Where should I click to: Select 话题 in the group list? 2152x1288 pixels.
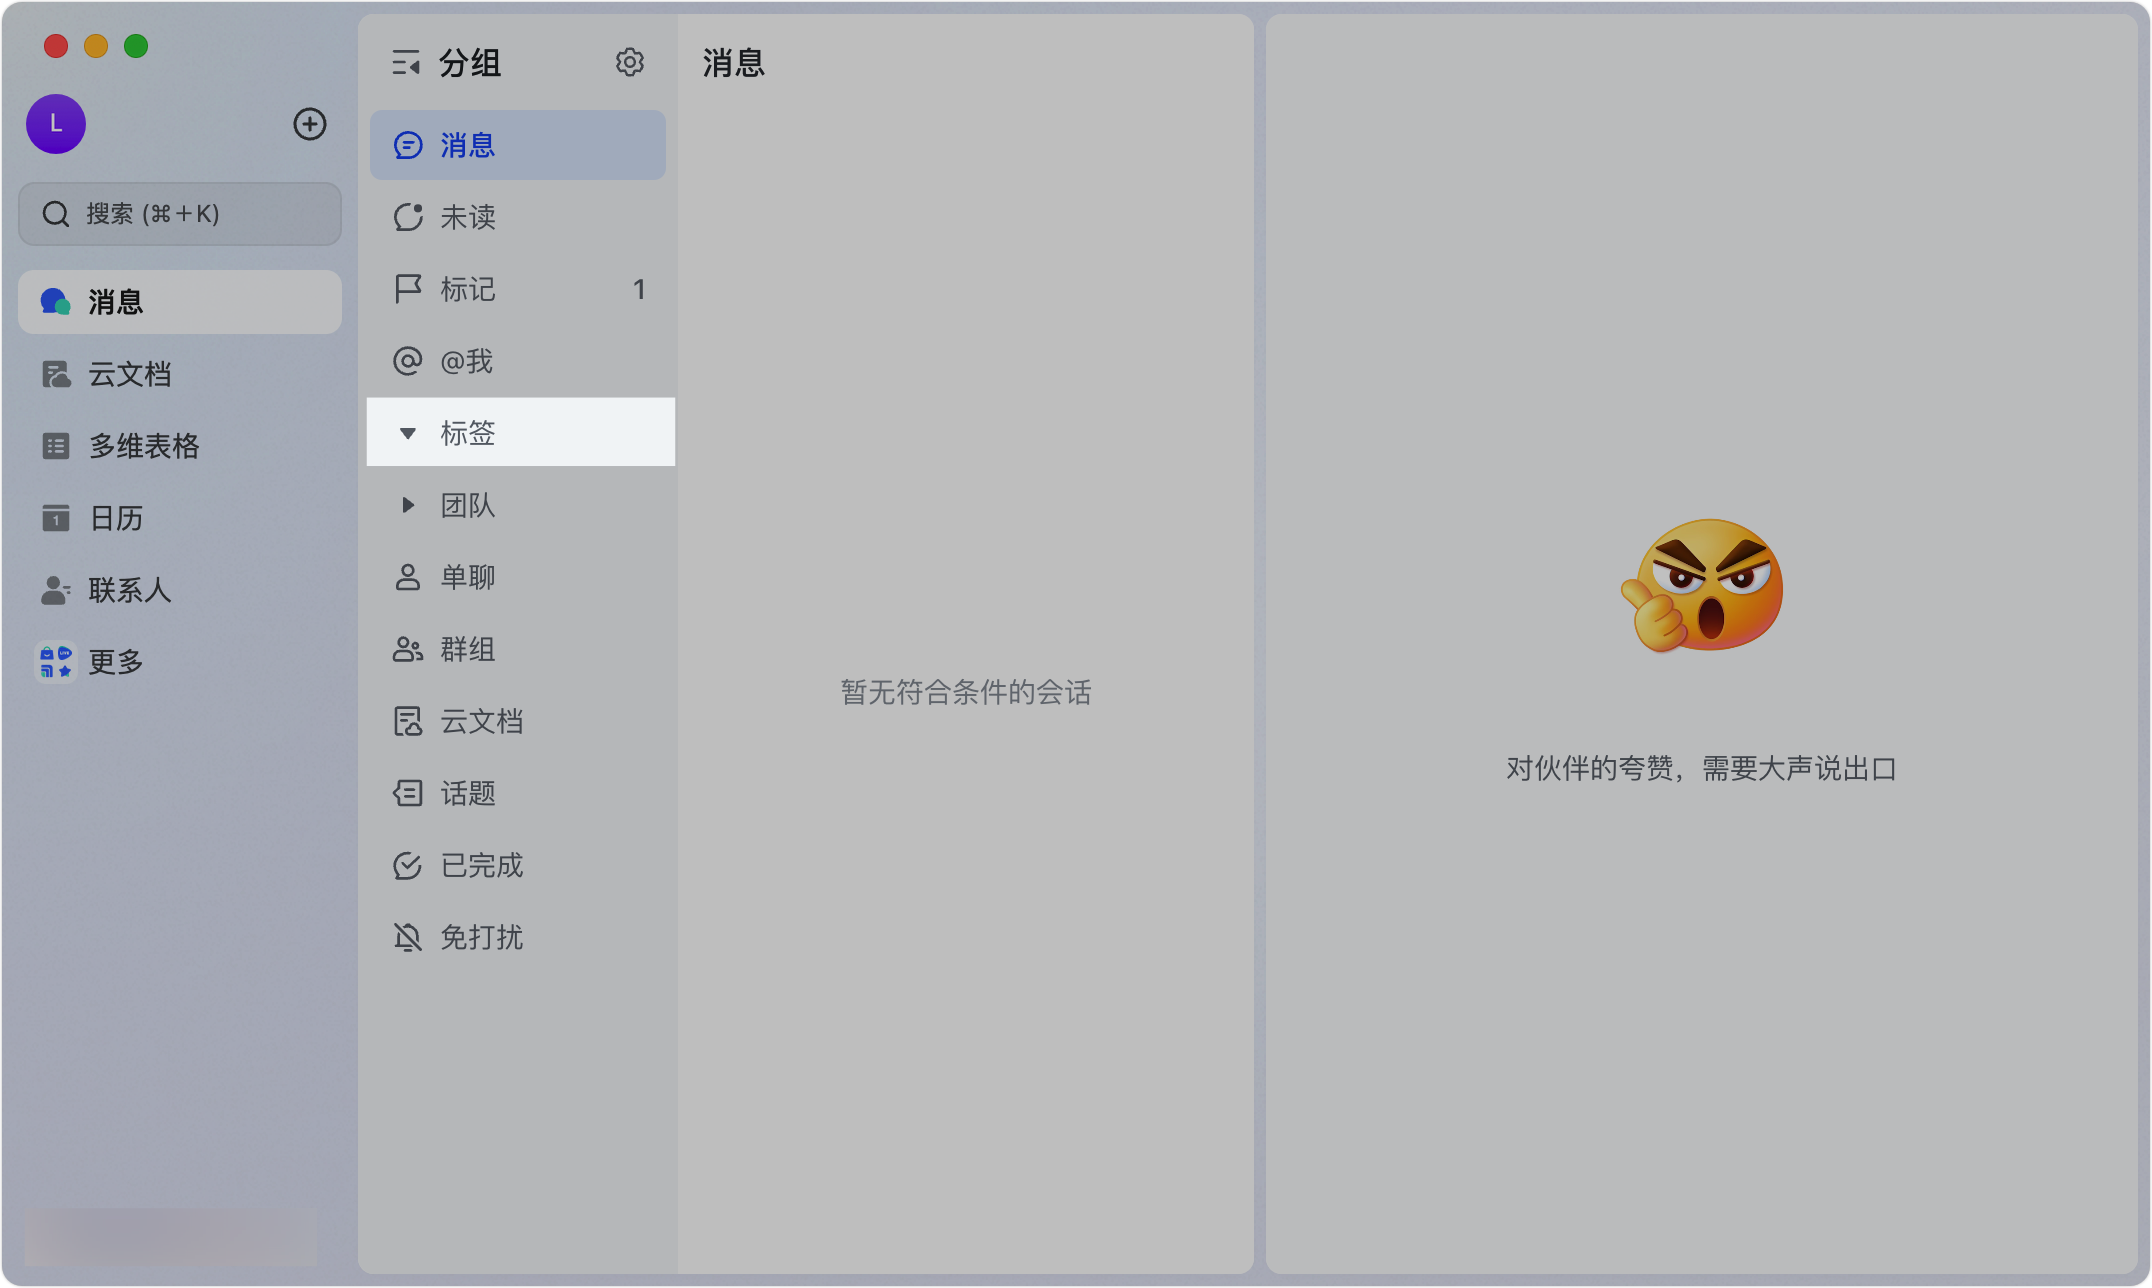tap(468, 793)
